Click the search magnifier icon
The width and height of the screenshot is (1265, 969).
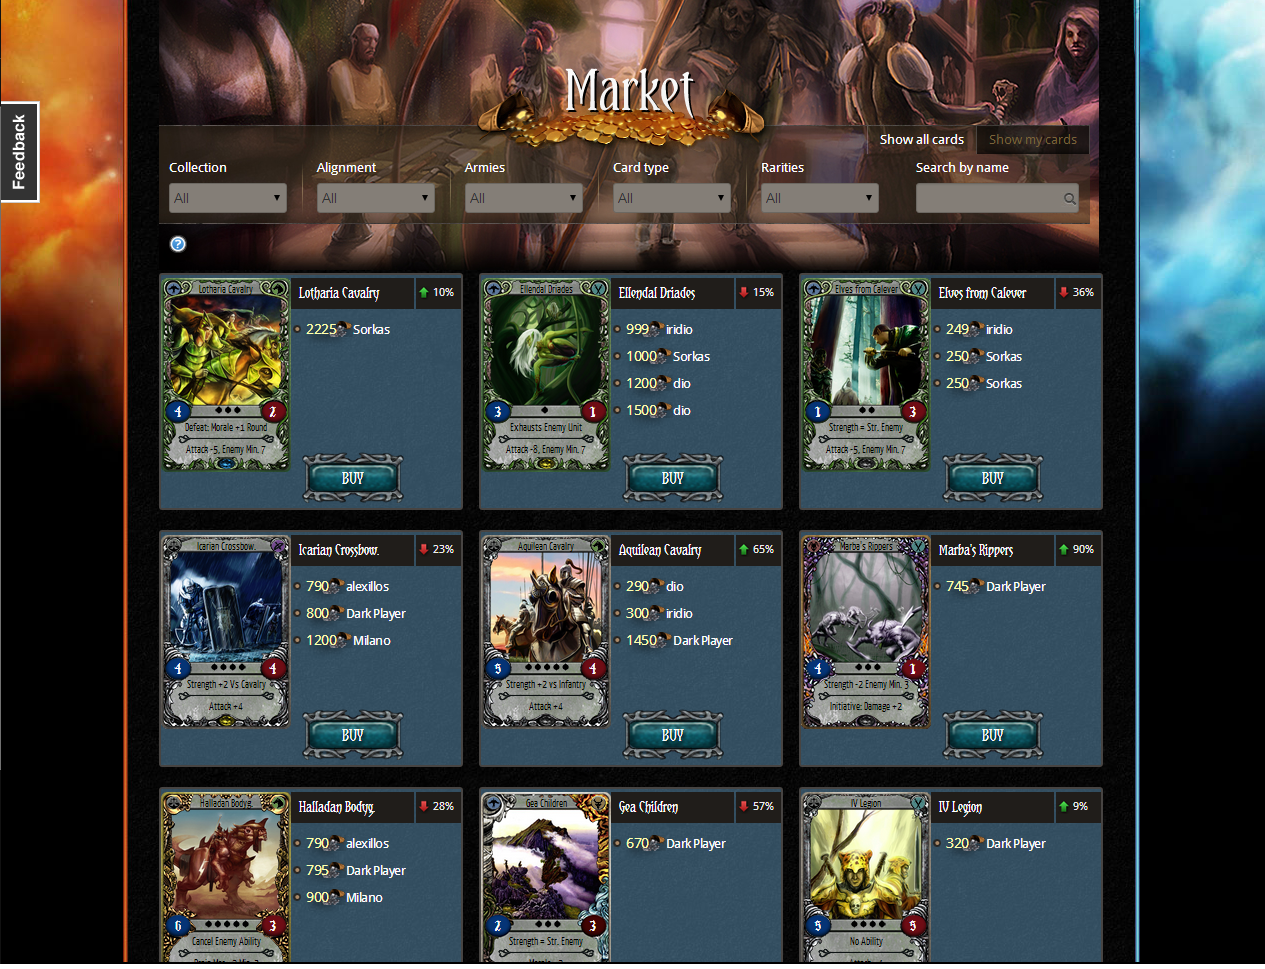(1069, 199)
